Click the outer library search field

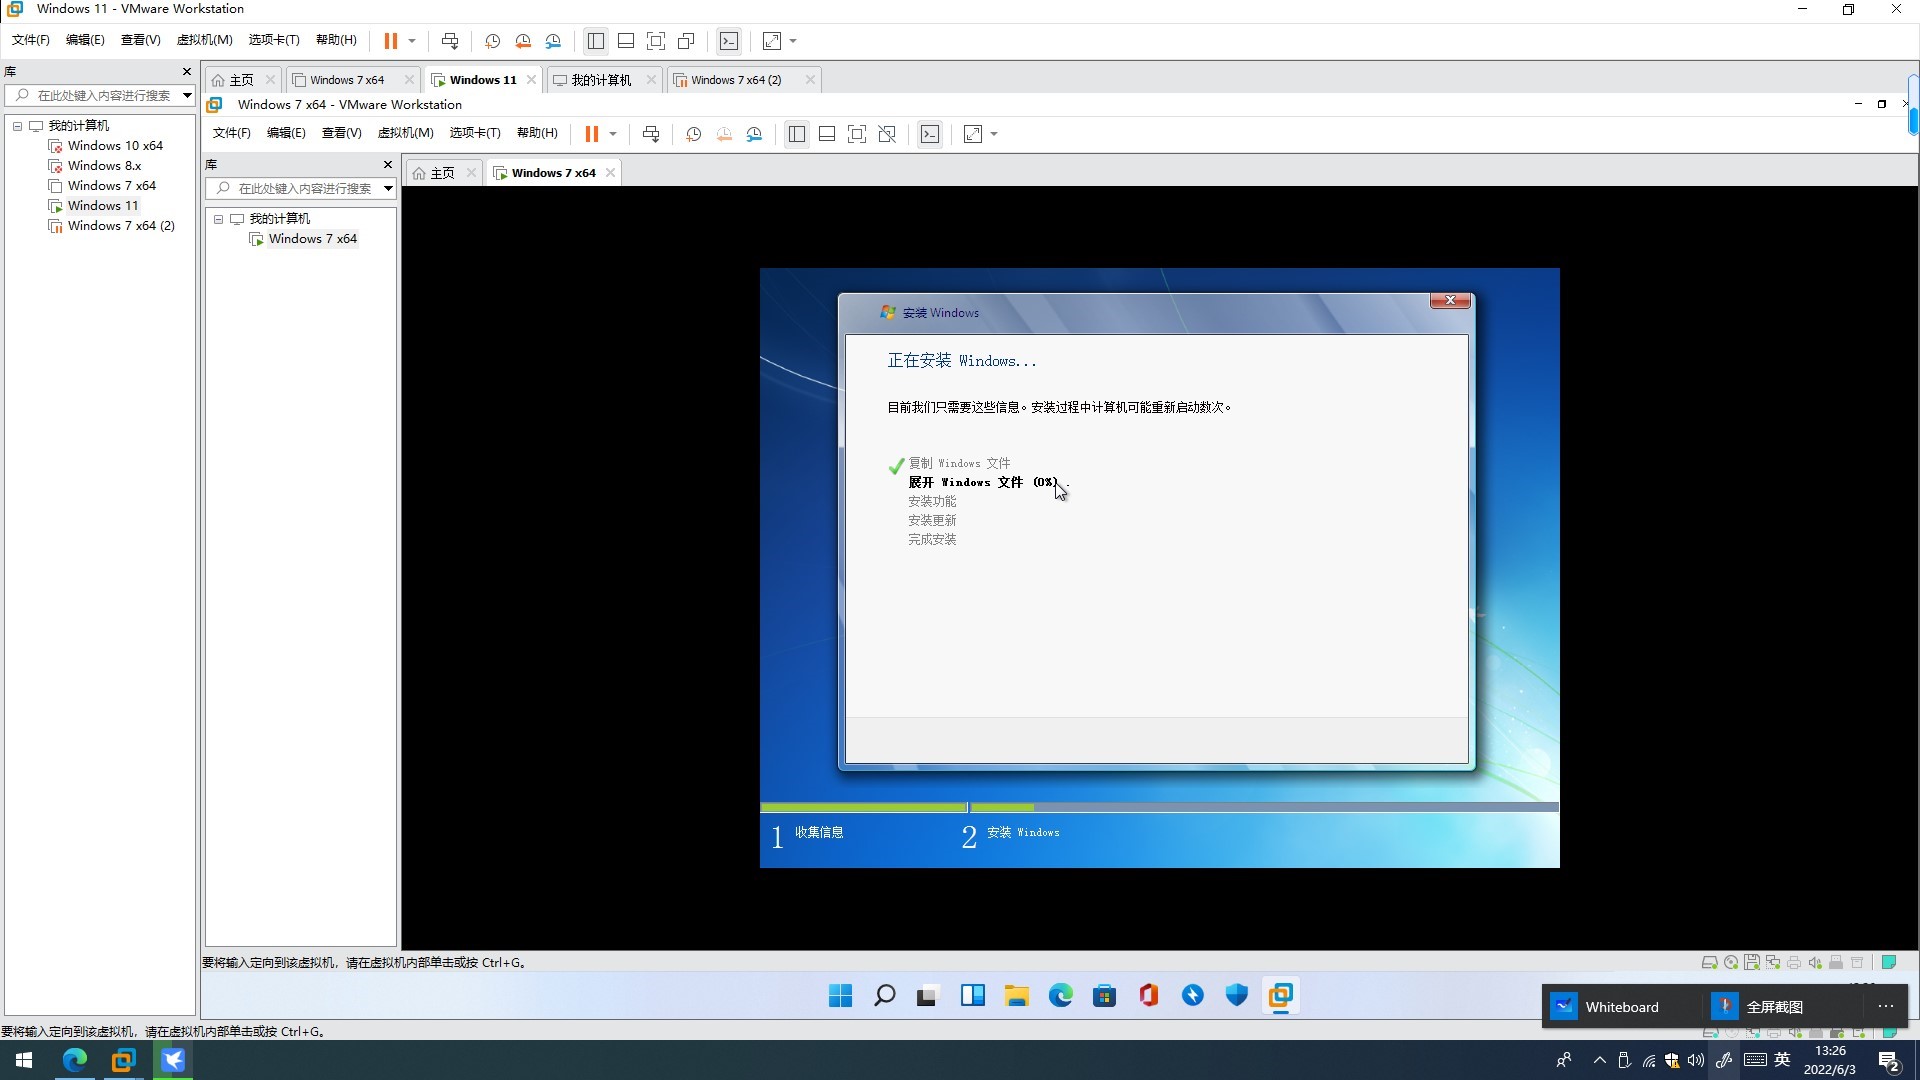(100, 96)
